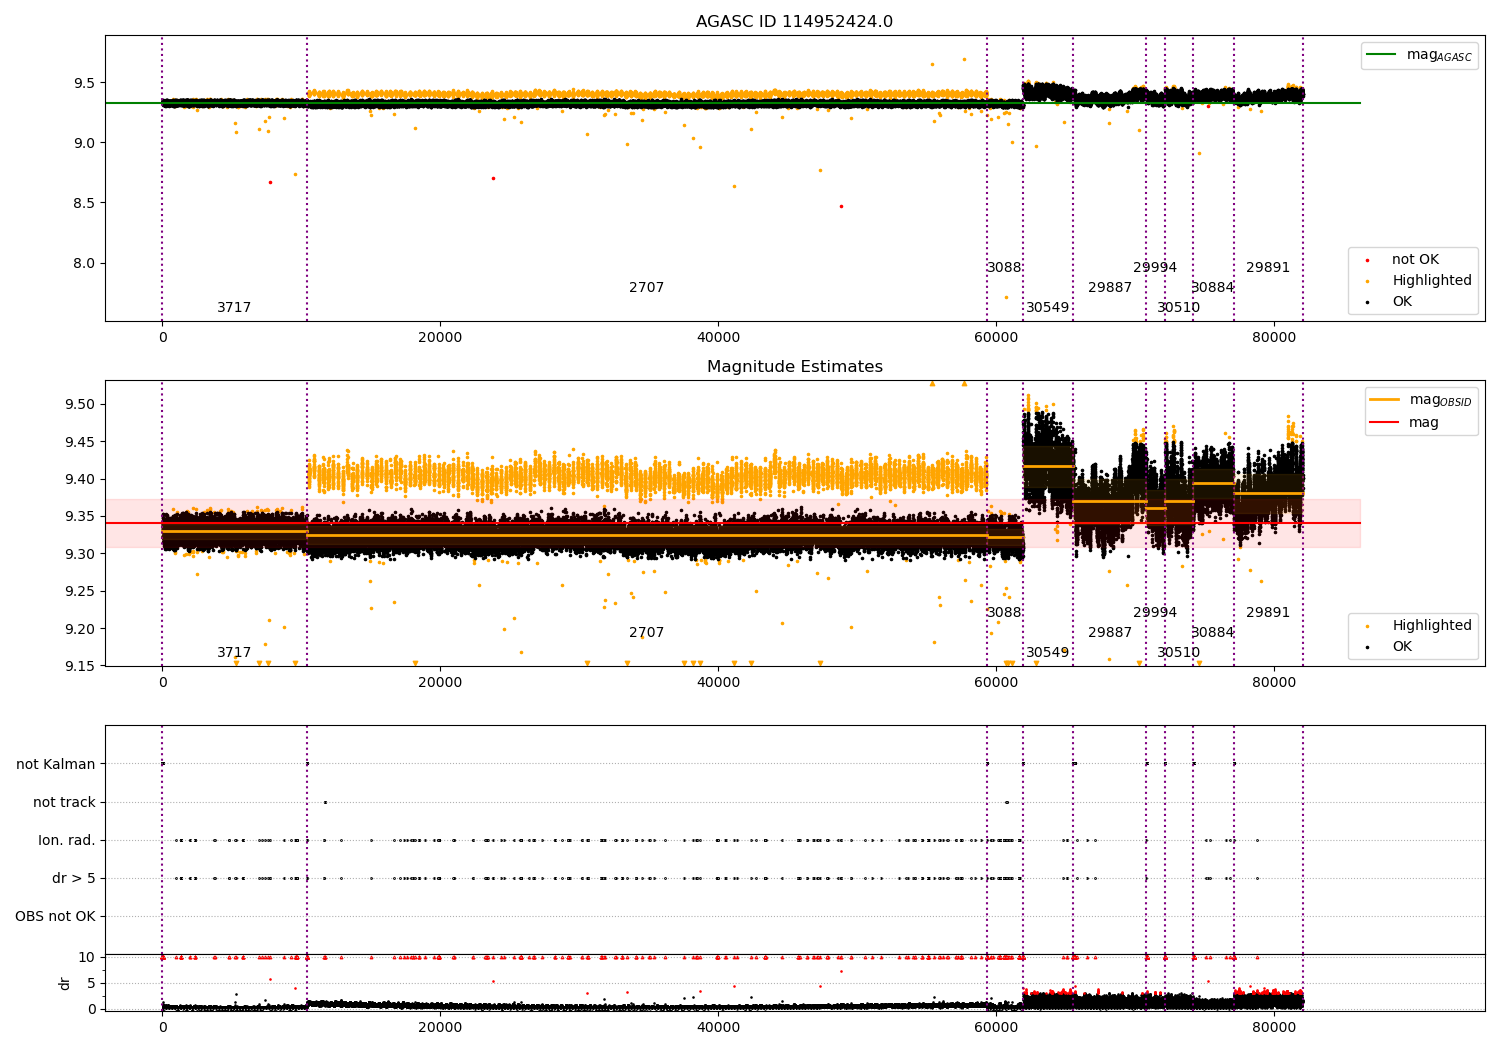Click the 'not OK' legend entry in the top plot
The image size is (1500, 1050).
click(x=1415, y=260)
